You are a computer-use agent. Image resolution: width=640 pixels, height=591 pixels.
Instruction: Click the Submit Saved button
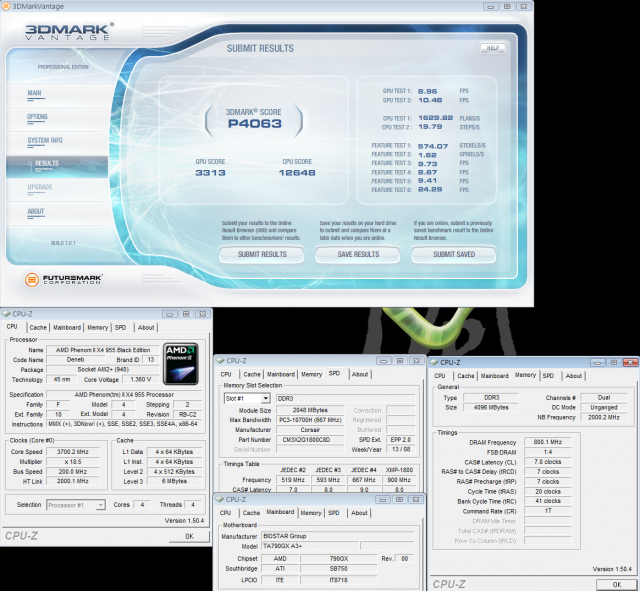click(x=454, y=254)
